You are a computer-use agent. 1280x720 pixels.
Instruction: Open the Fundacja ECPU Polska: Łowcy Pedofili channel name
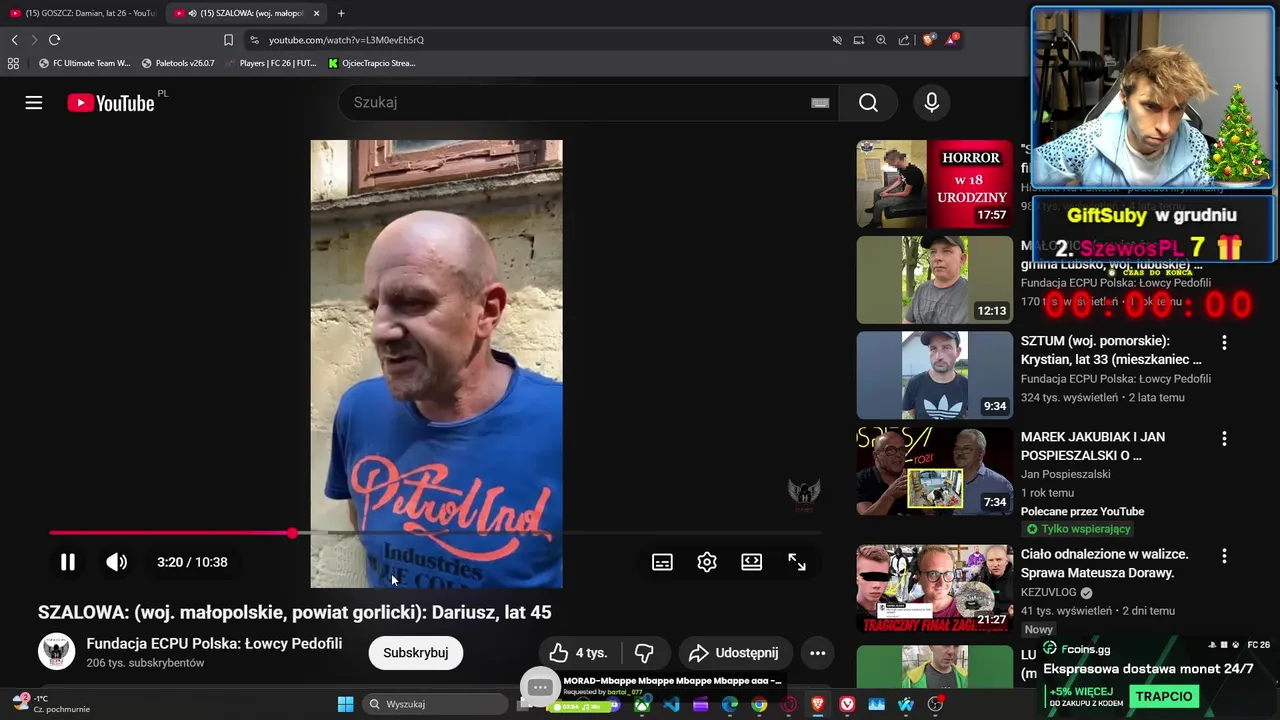point(214,643)
